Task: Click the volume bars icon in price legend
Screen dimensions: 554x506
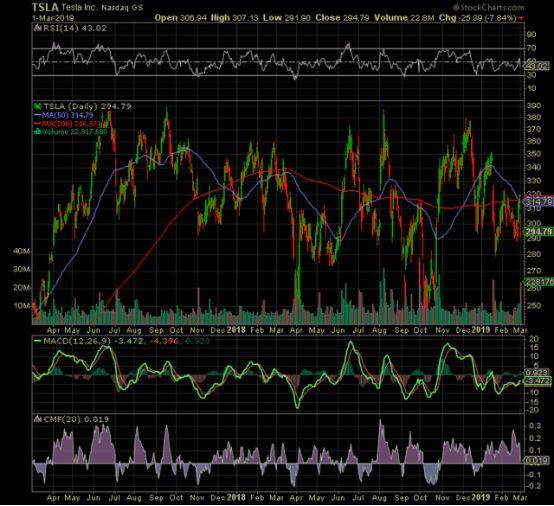Action: (x=38, y=132)
